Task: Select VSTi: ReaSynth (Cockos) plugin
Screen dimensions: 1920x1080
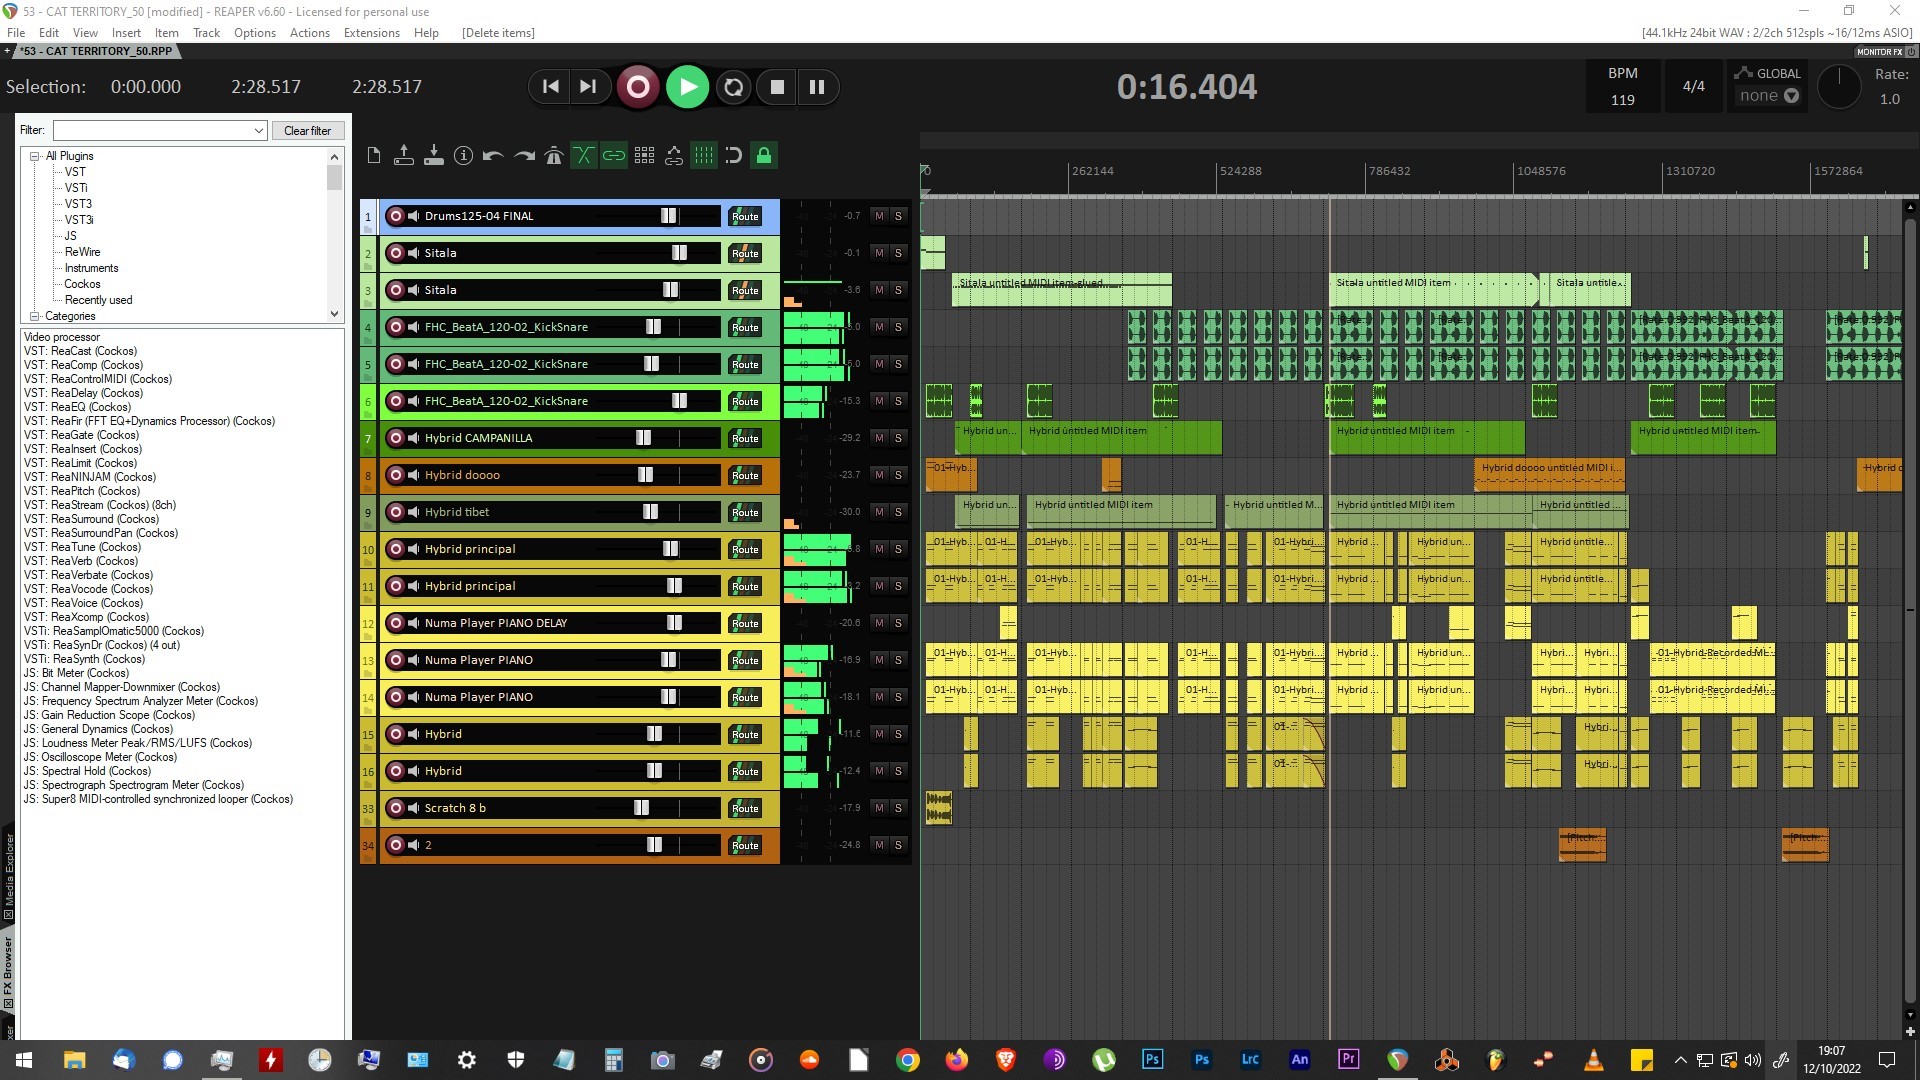Action: [84, 659]
